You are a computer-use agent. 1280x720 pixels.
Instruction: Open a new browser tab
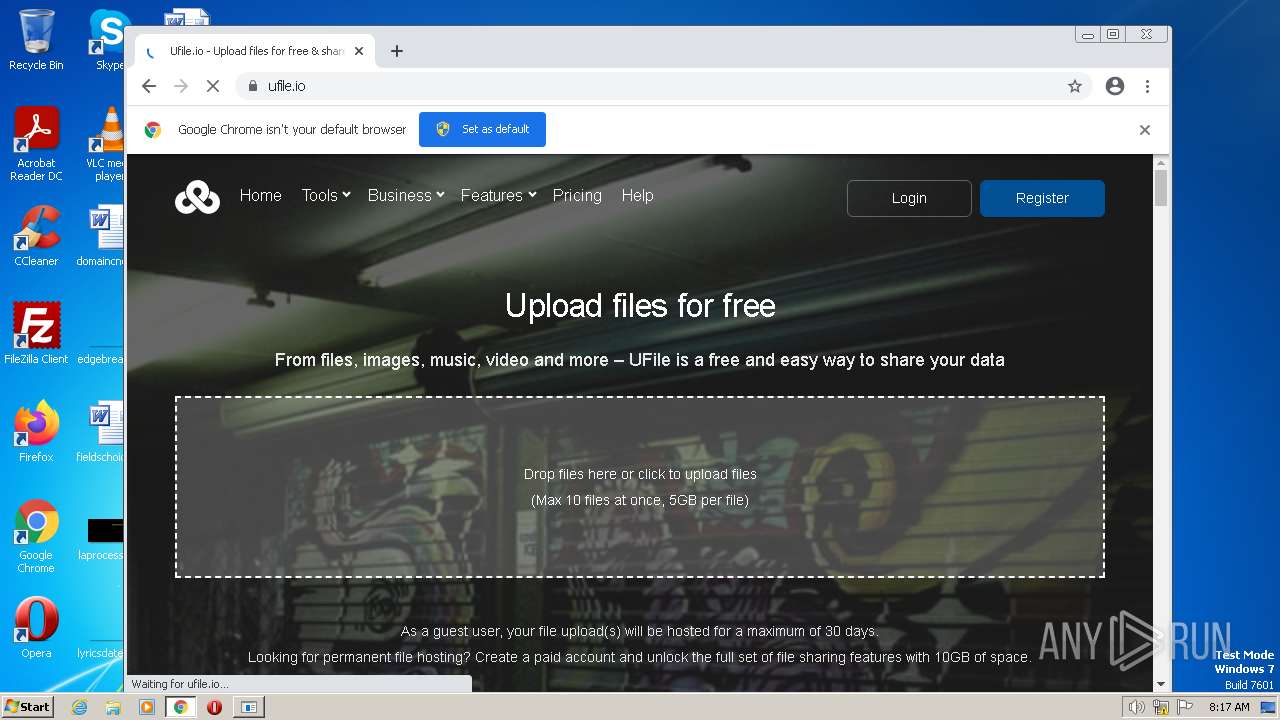(x=397, y=51)
